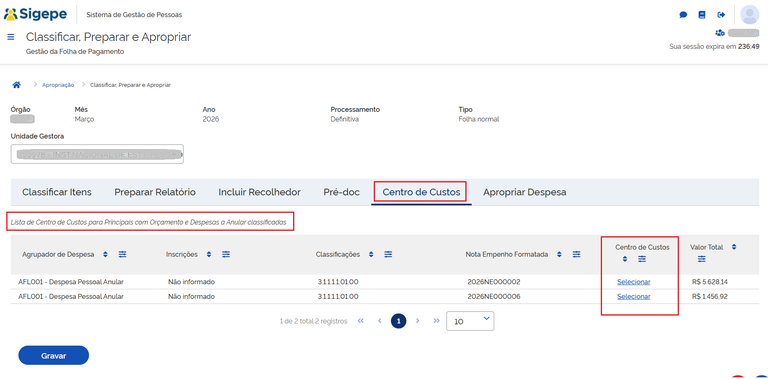The width and height of the screenshot is (768, 379).
Task: Click the logout exit icon
Action: click(721, 15)
